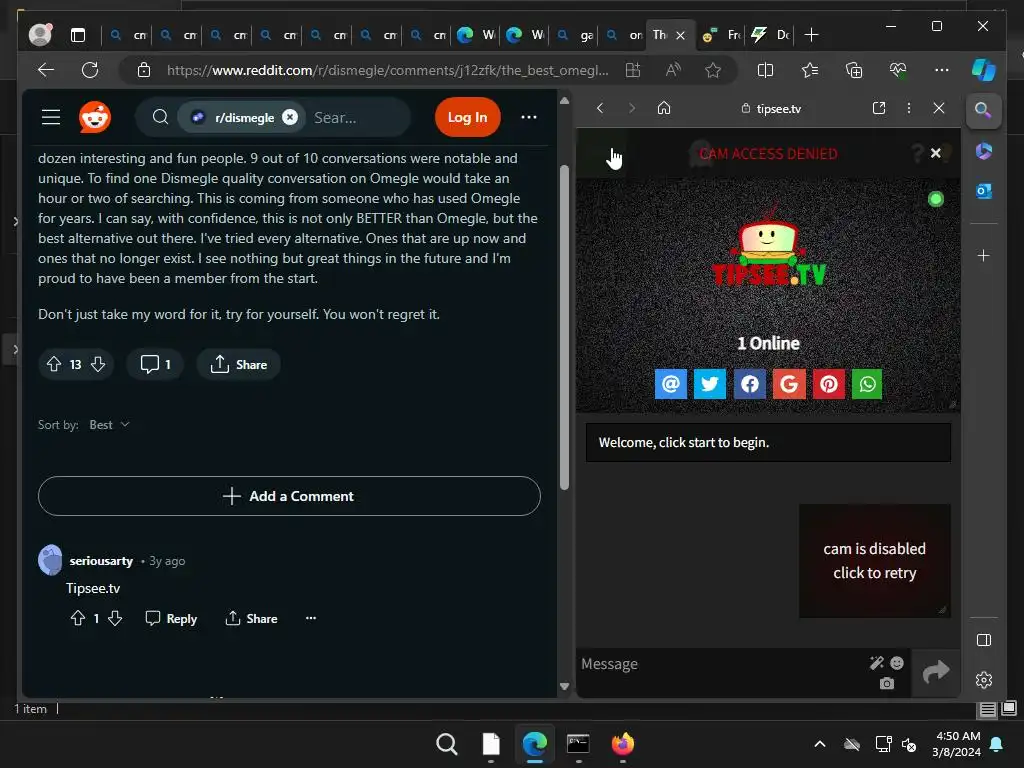Open the post comments count button
The image size is (1024, 768).
pyautogui.click(x=155, y=364)
